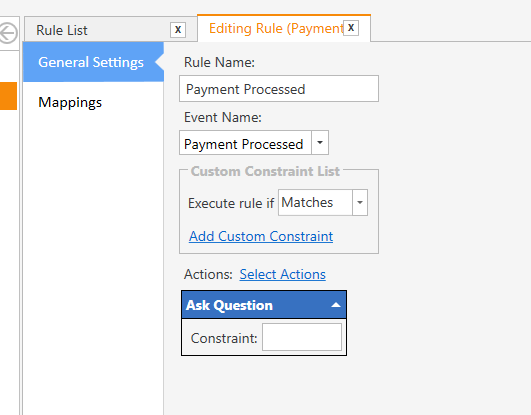The width and height of the screenshot is (531, 415).
Task: Click the Select Actions link
Action: point(282,274)
